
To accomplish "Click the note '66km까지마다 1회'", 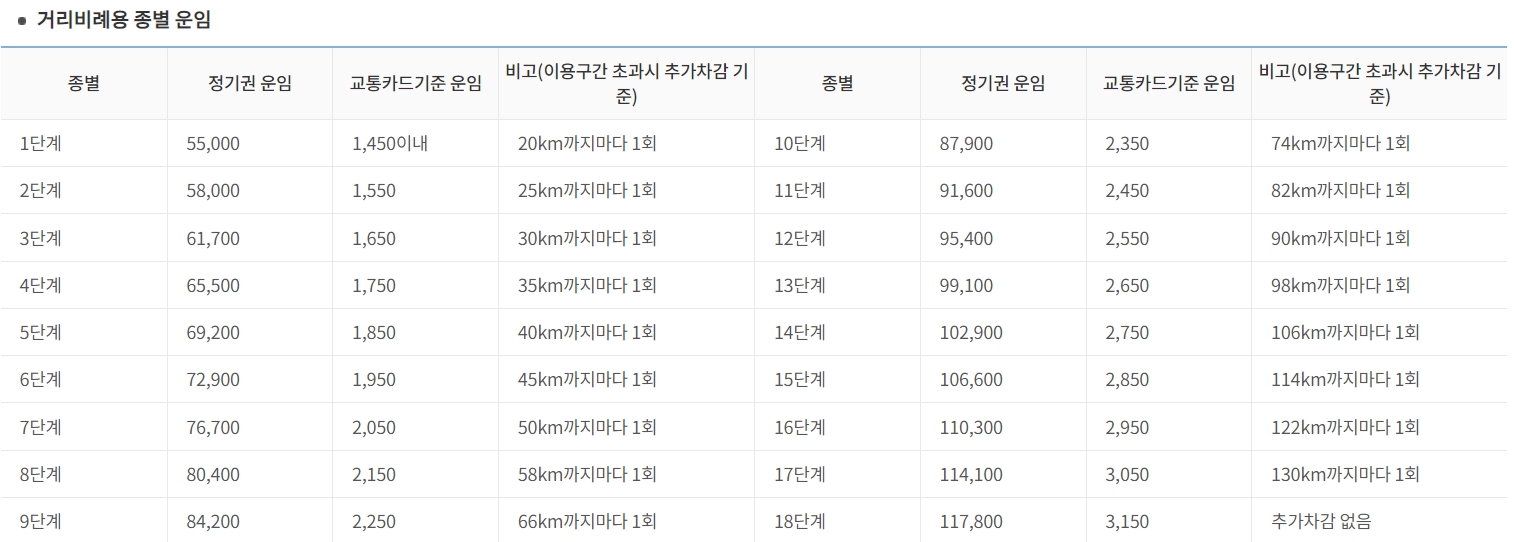I will point(587,521).
